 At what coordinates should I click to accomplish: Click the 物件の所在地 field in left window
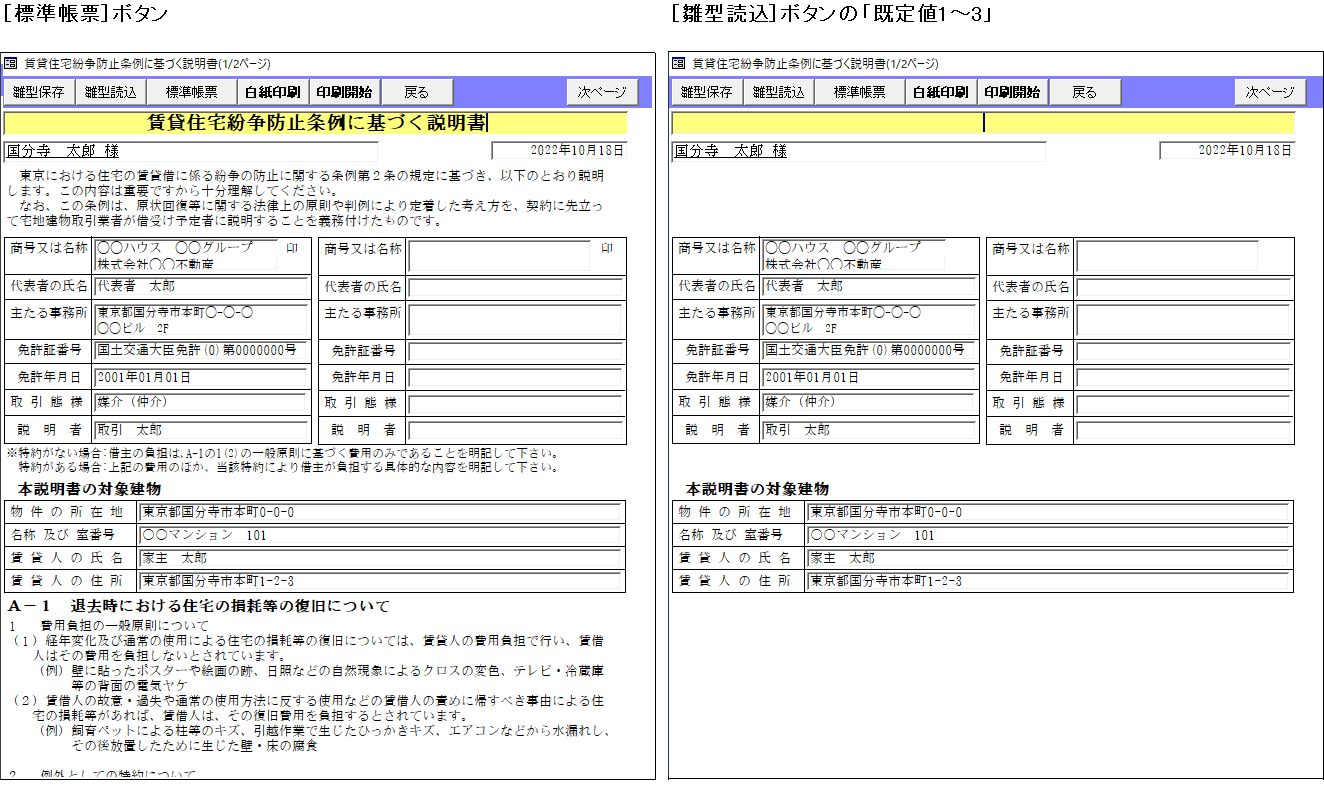381,513
